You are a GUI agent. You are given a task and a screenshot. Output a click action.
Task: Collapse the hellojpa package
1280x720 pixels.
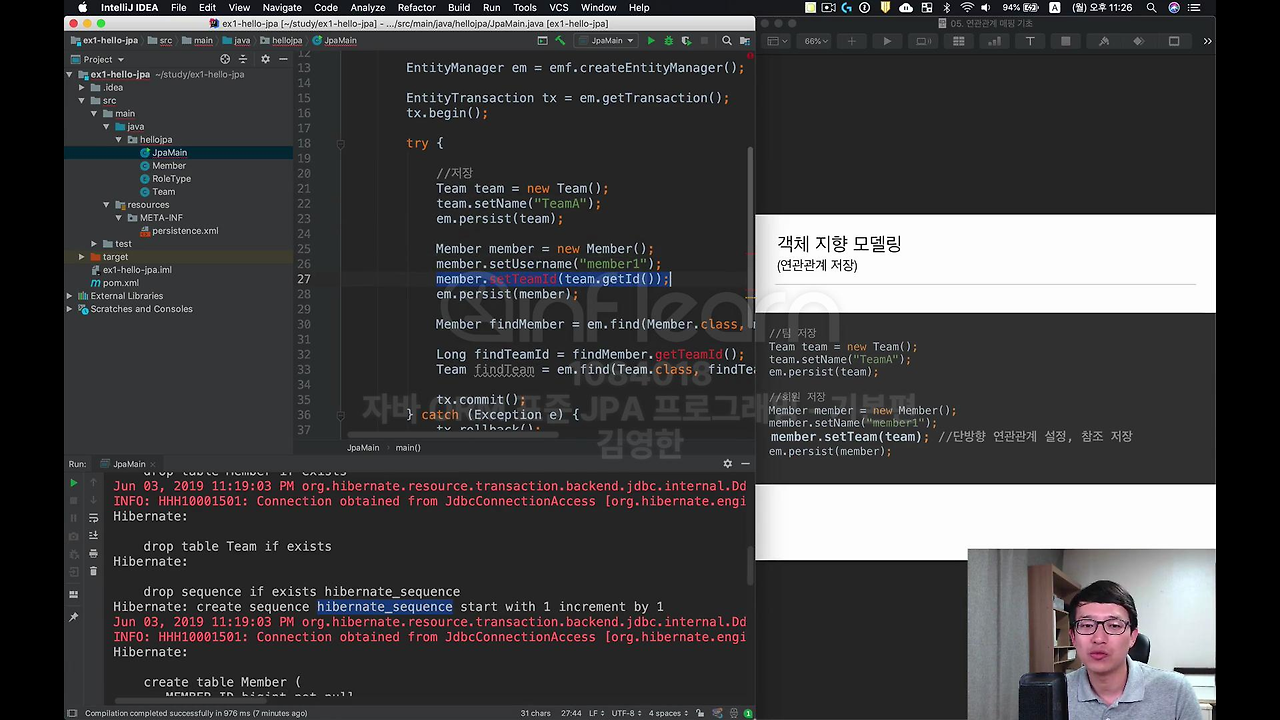[119, 140]
